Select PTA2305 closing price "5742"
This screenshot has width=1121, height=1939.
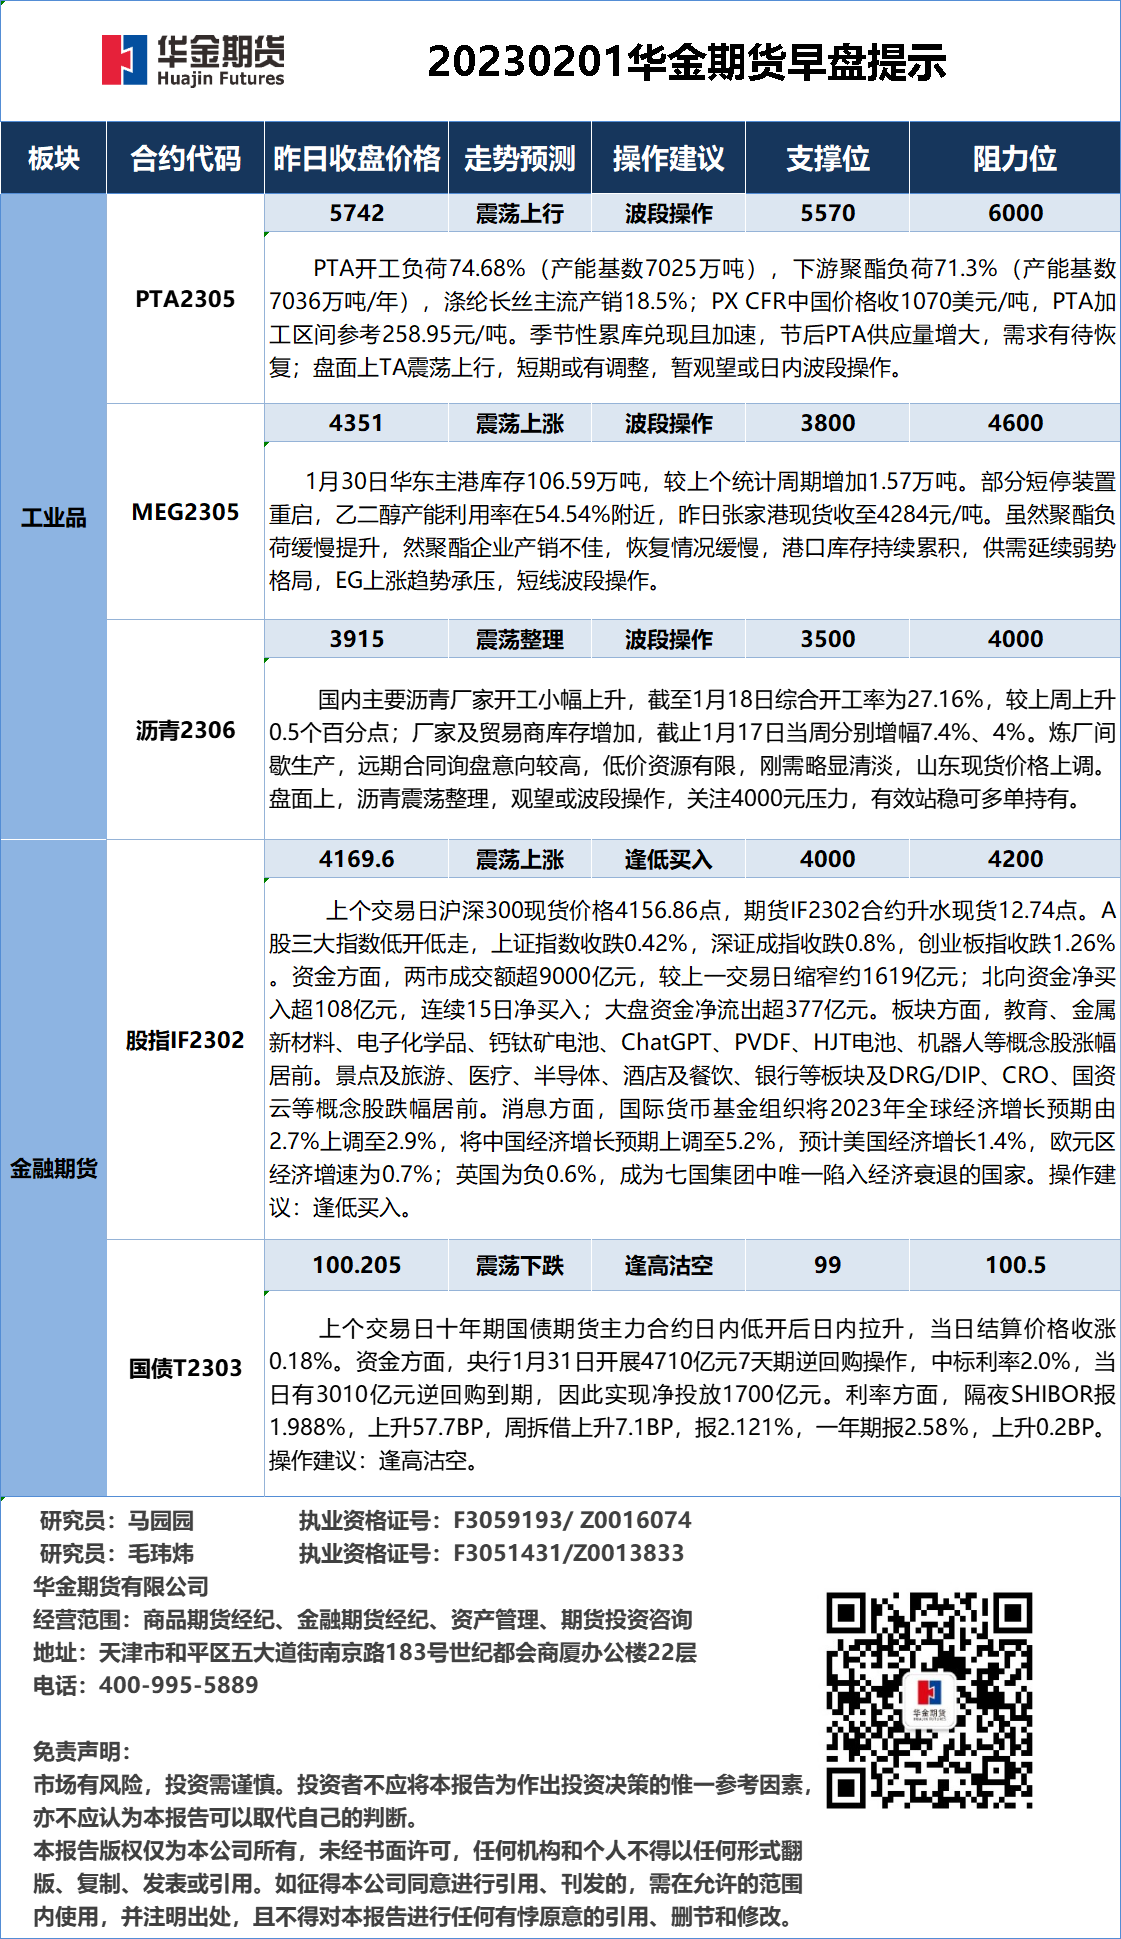pos(357,213)
